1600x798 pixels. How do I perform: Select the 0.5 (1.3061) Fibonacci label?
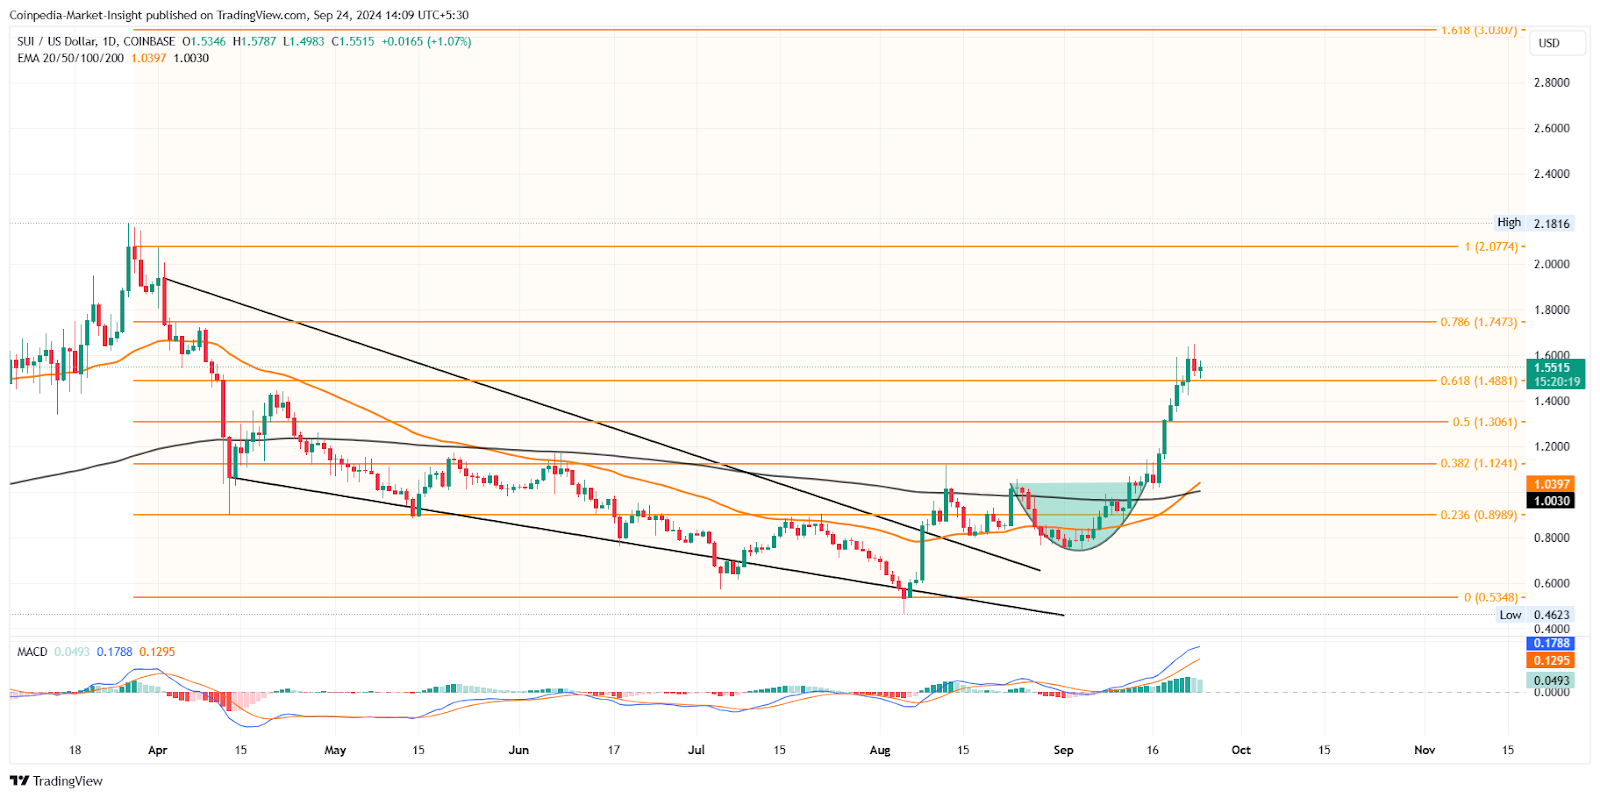coord(1485,422)
